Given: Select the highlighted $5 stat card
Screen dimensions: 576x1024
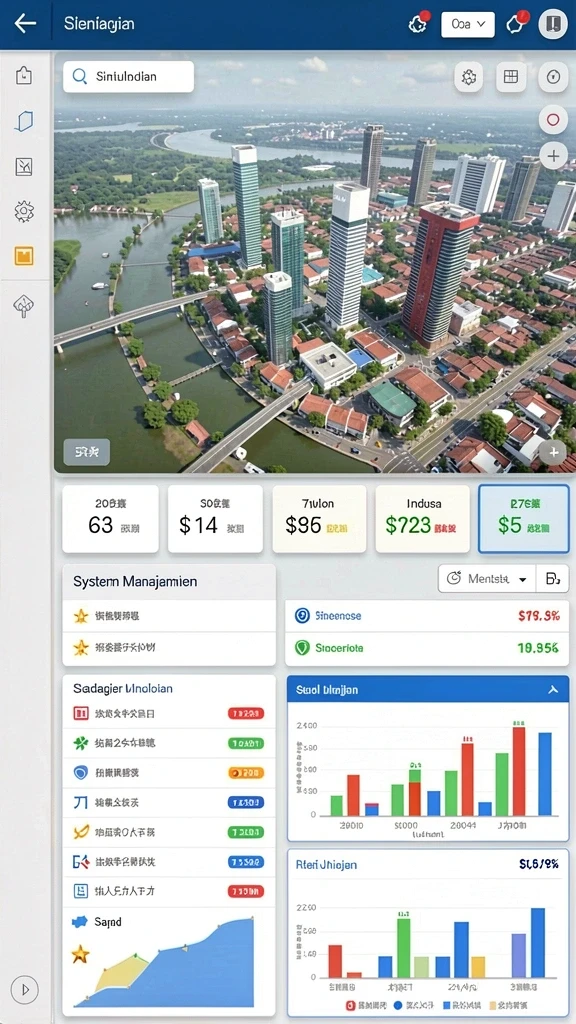Looking at the screenshot, I should pos(524,519).
